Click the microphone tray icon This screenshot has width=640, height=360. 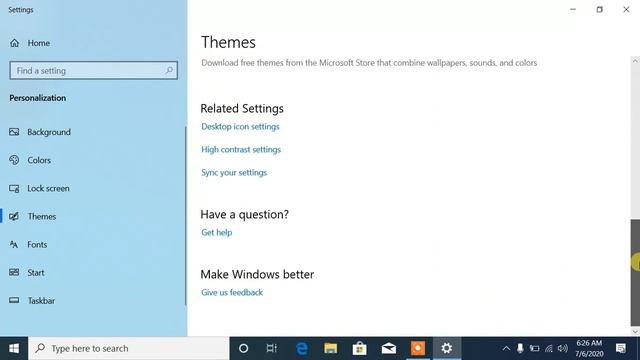(x=520, y=348)
